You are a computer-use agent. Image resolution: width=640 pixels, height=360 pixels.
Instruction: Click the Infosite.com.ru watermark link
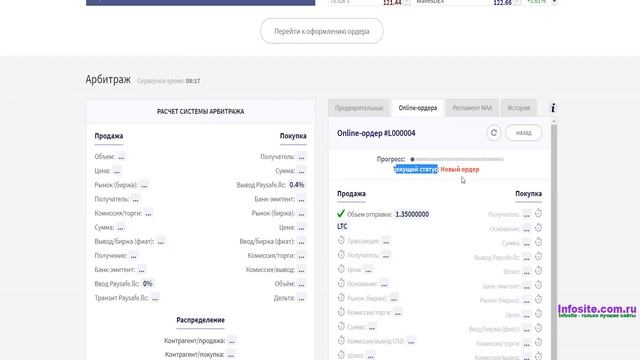597,311
